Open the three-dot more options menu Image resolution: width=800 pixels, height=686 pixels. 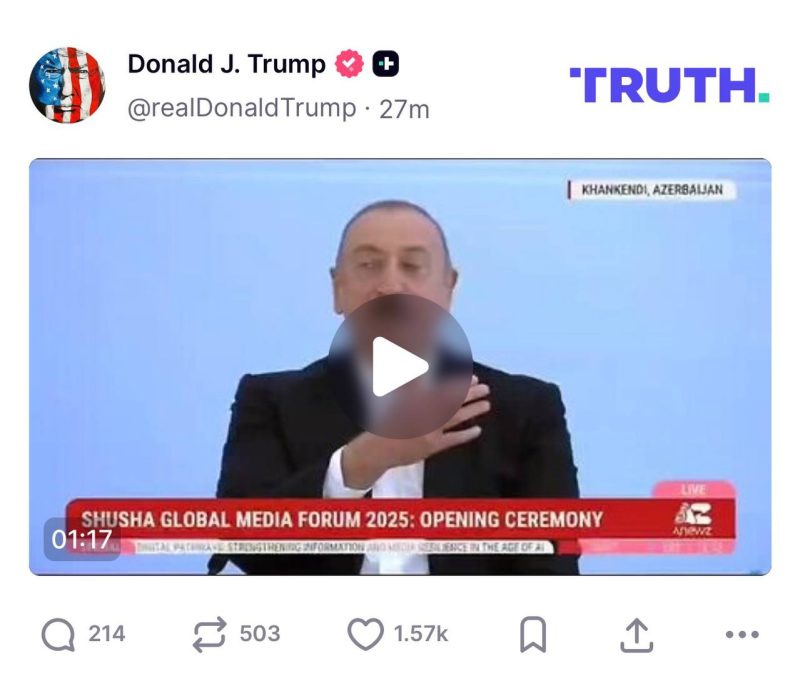tap(742, 634)
